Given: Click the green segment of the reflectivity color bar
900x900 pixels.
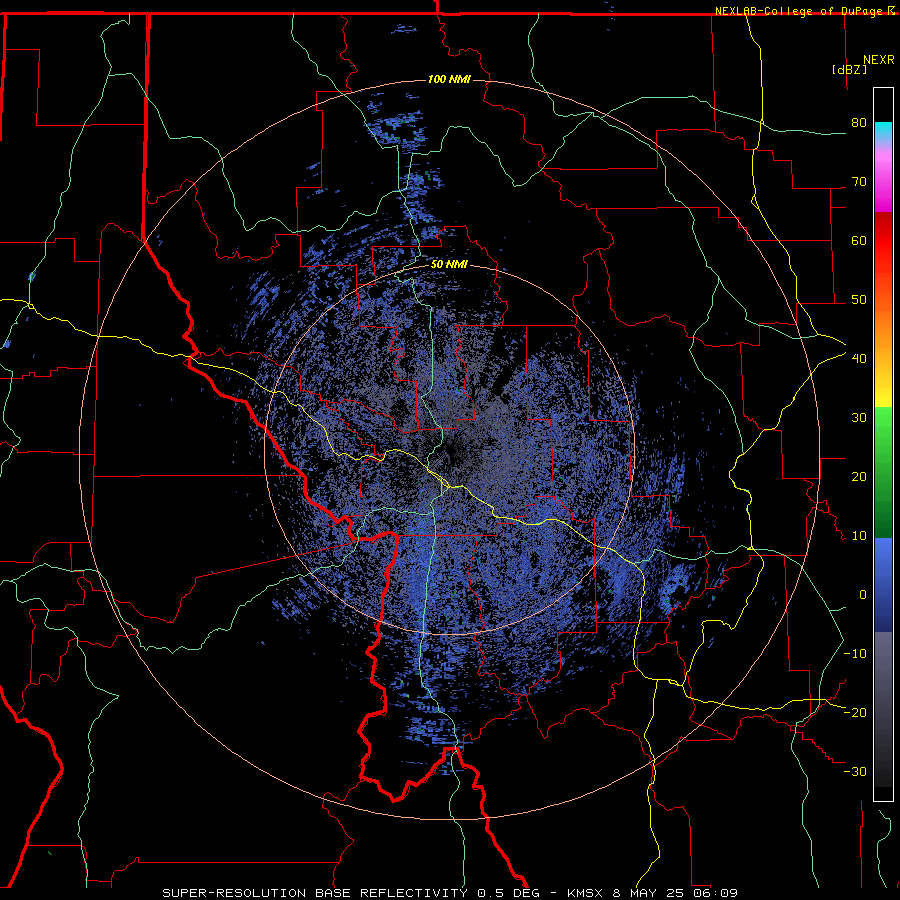Looking at the screenshot, I should tap(883, 472).
